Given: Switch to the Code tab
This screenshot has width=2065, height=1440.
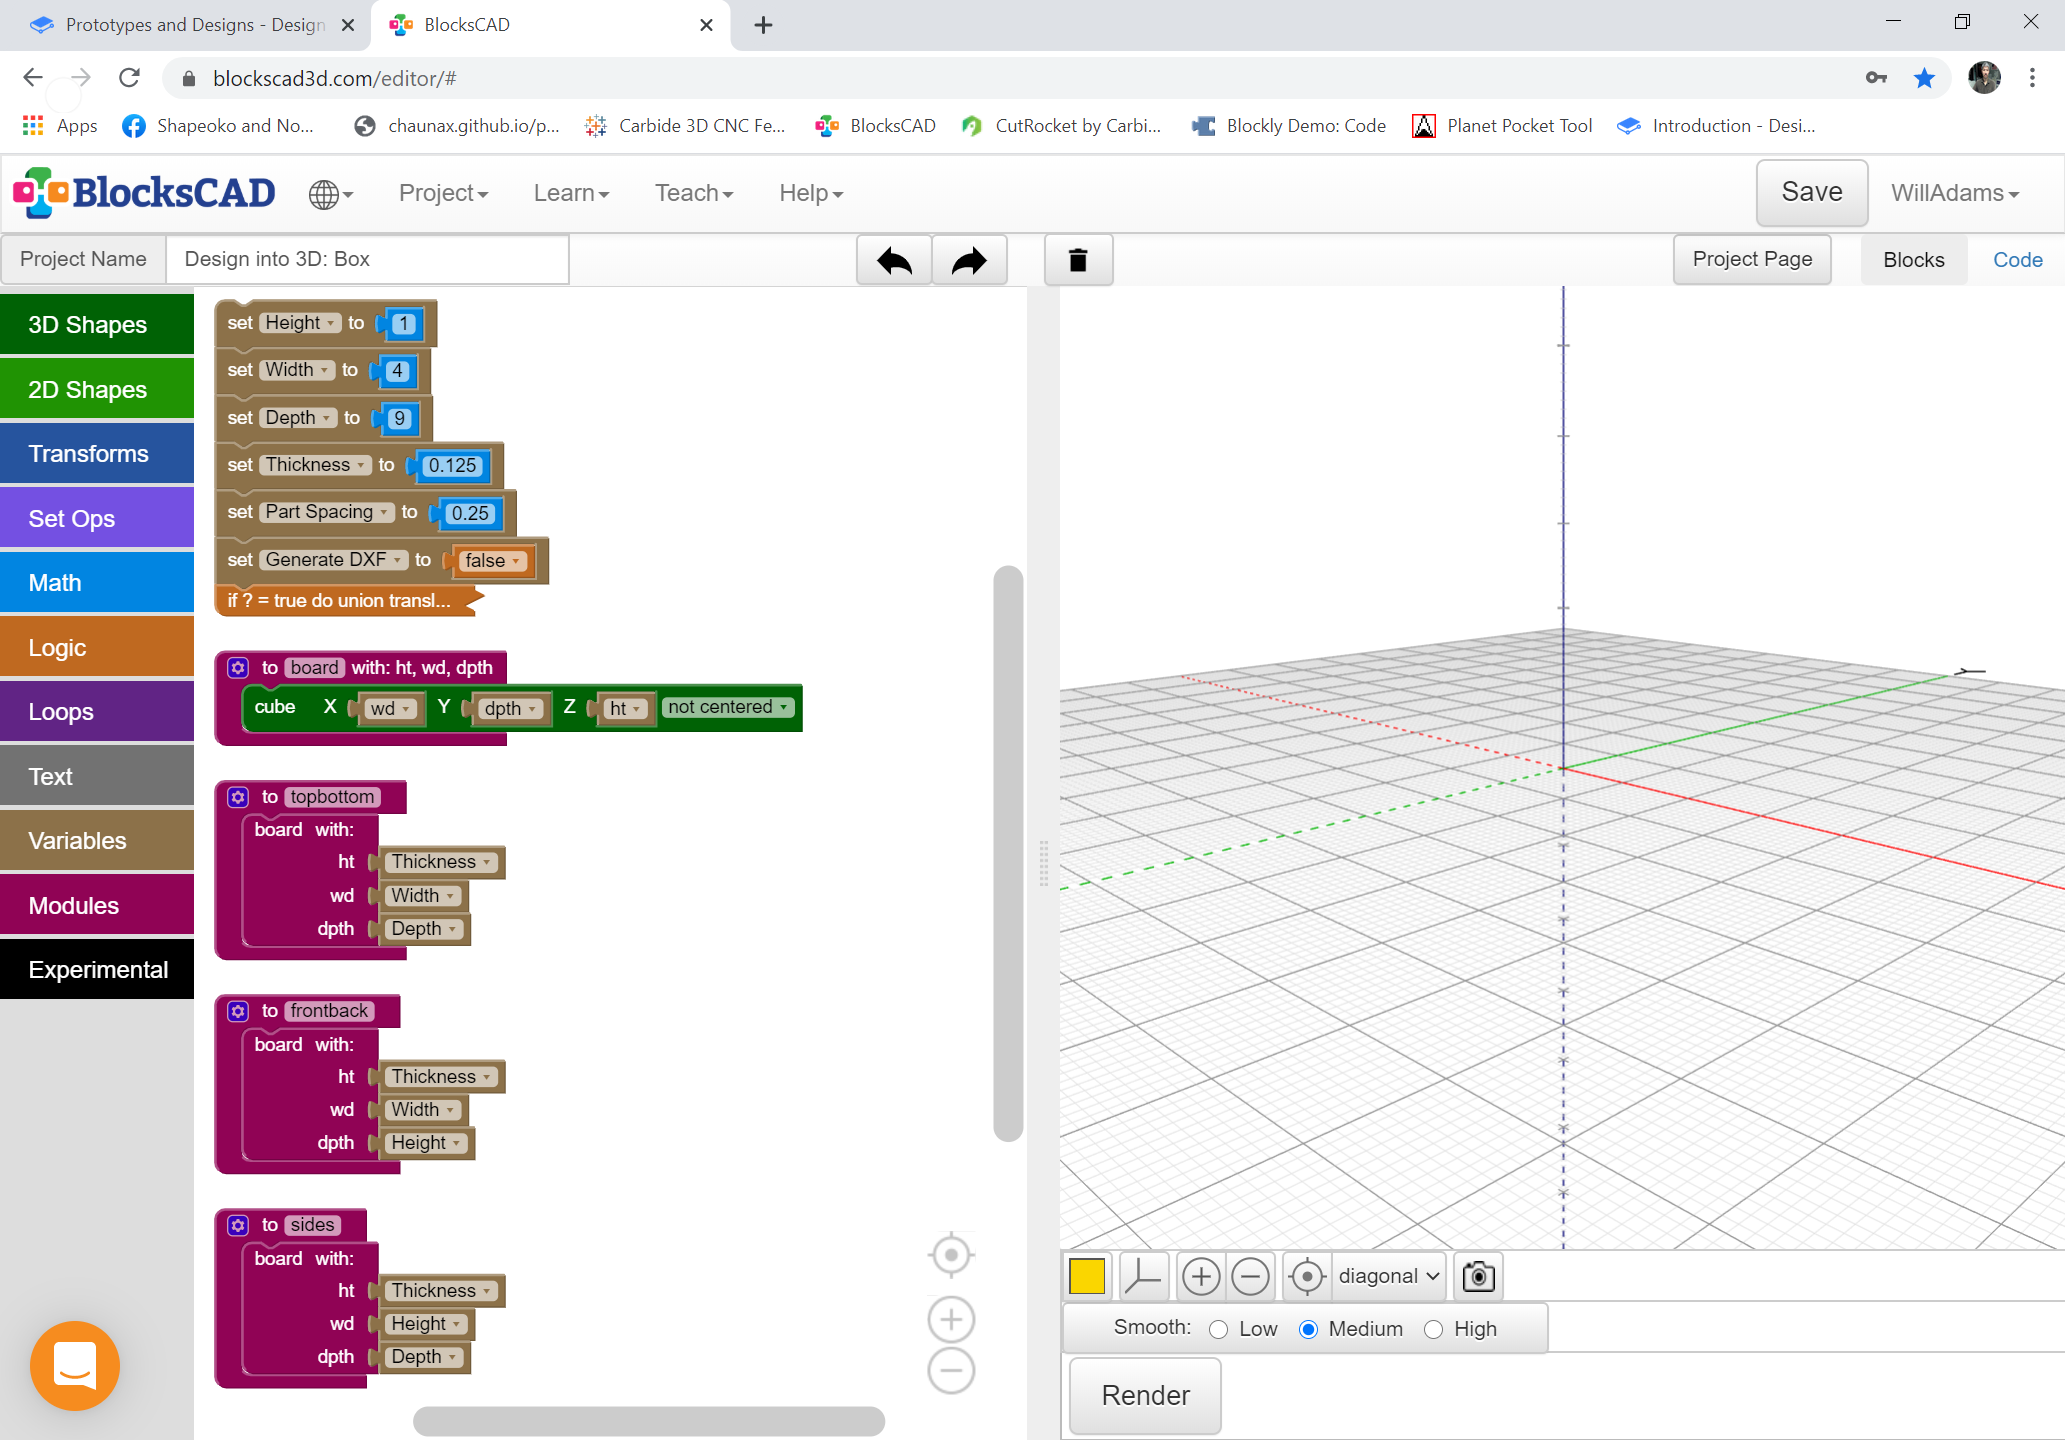Looking at the screenshot, I should coord(2017,260).
